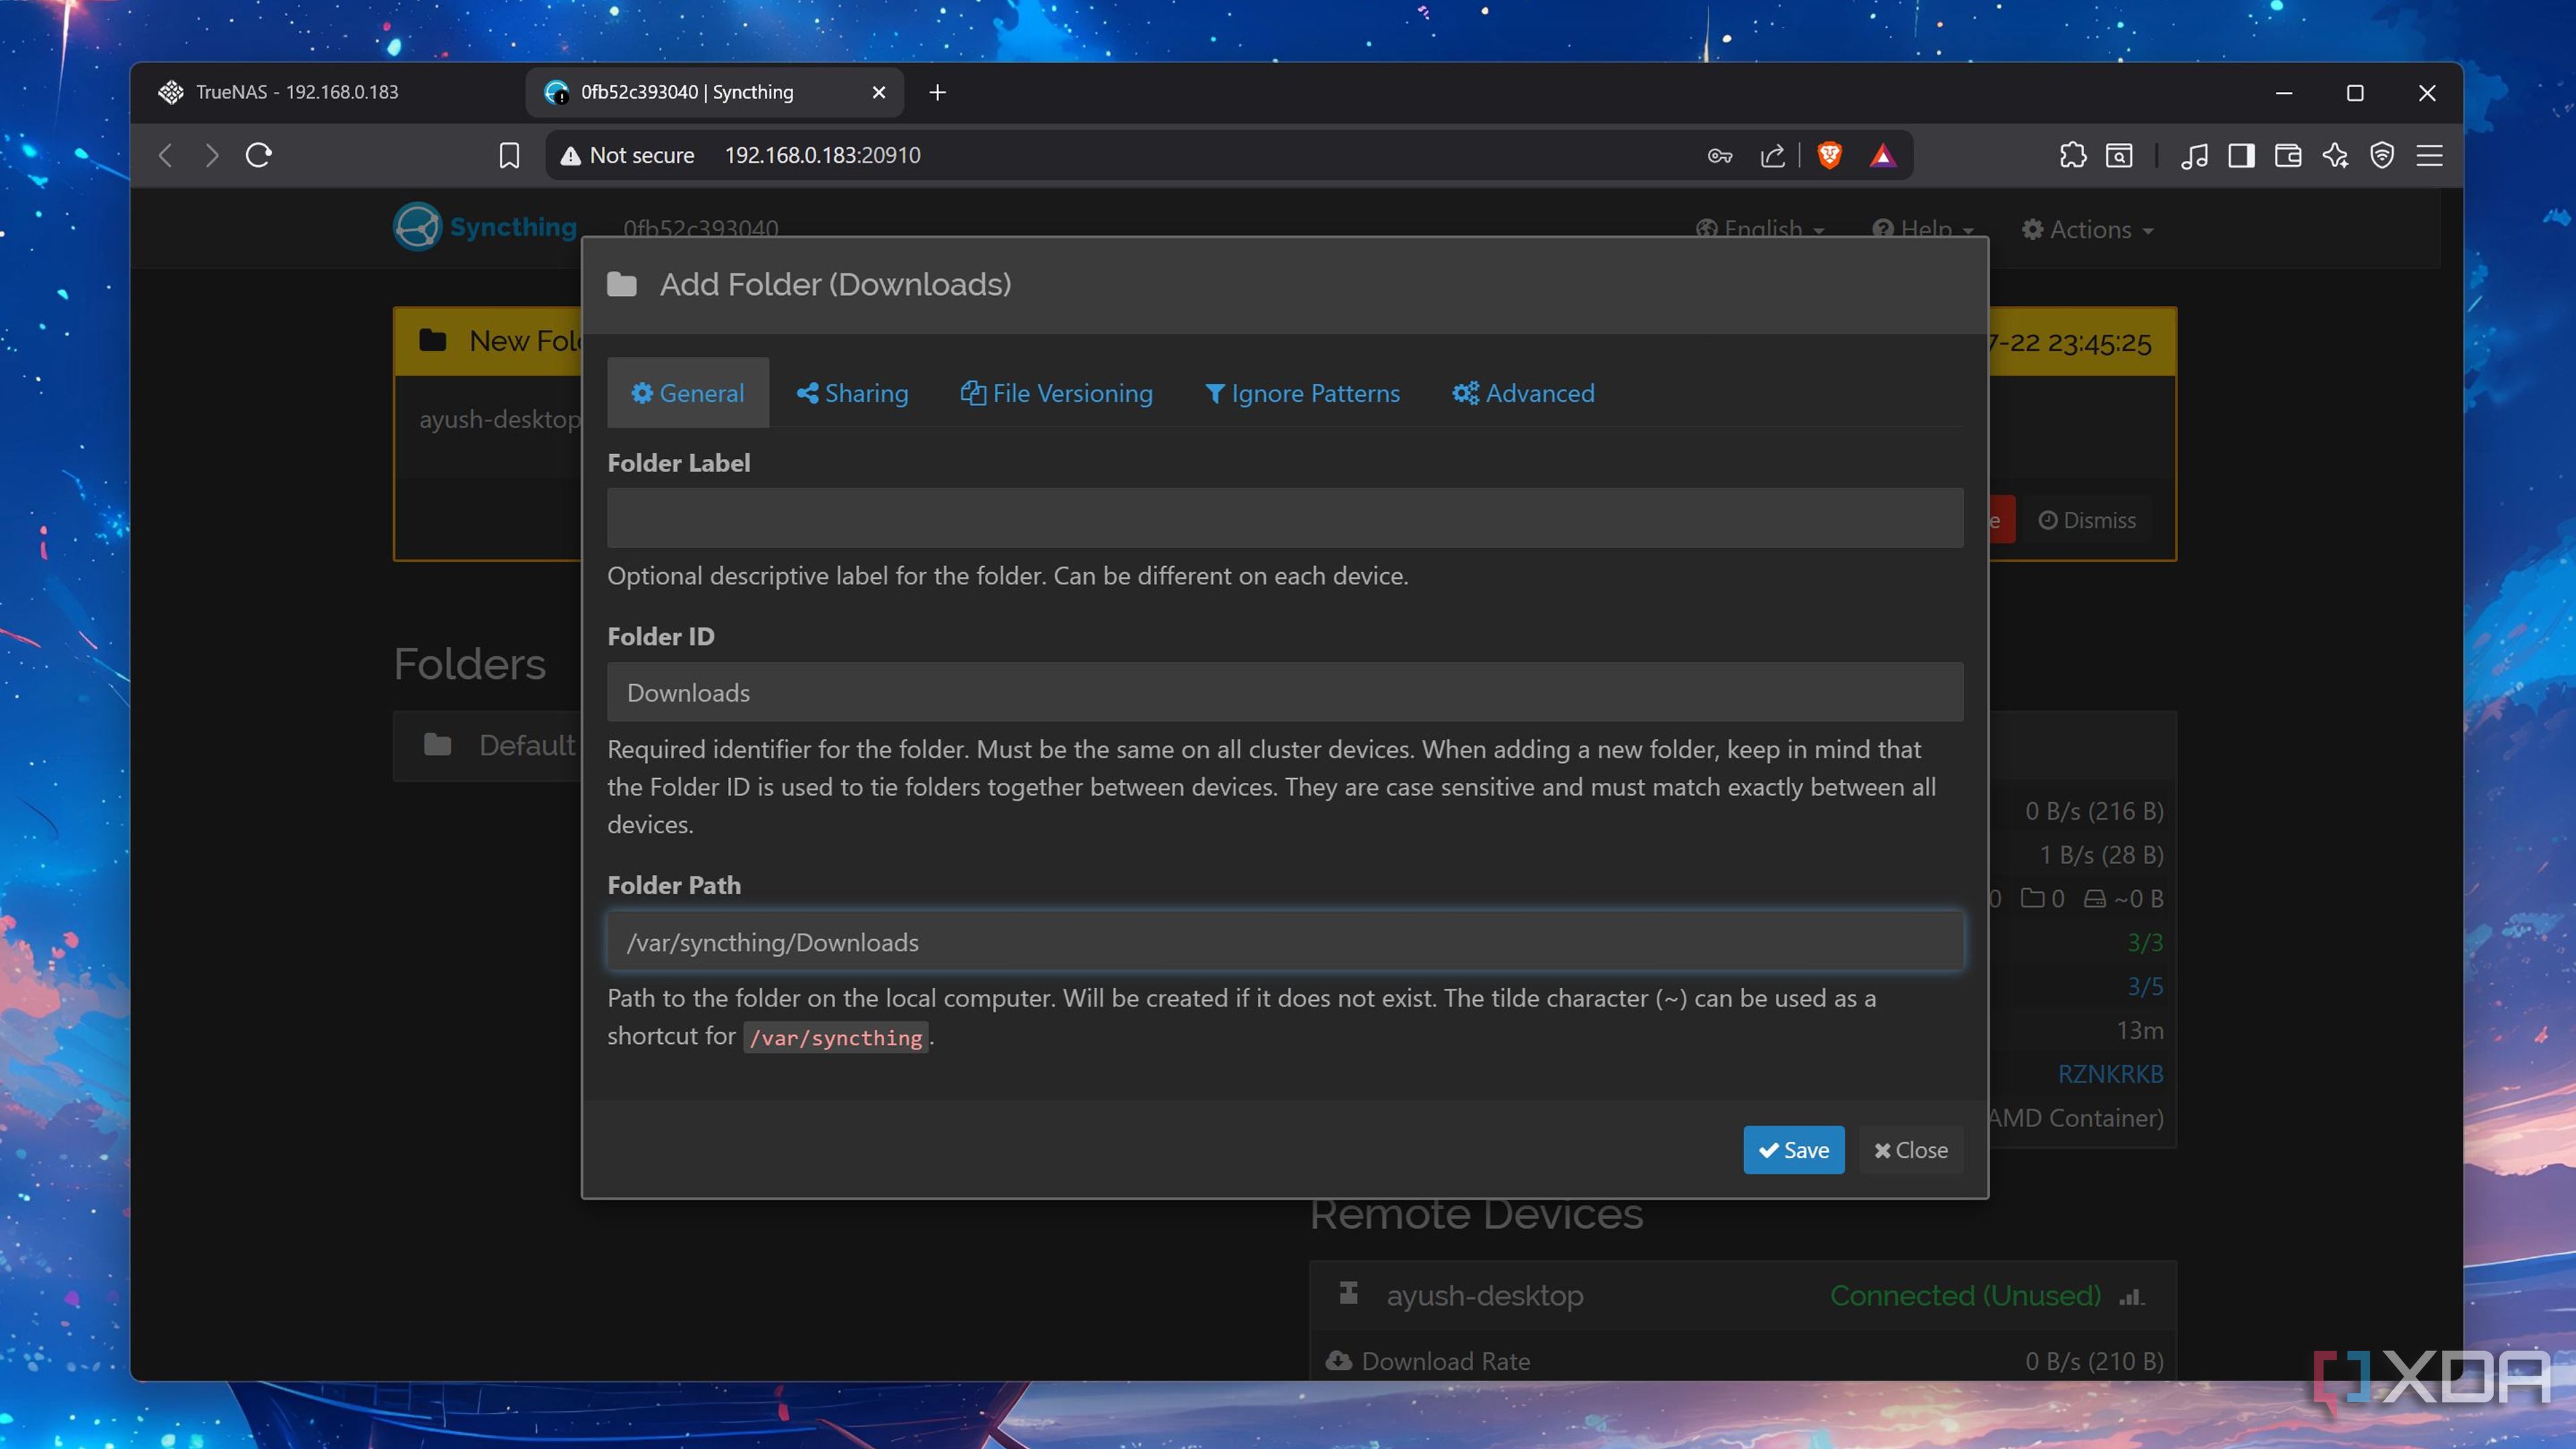Viewport: 2576px width, 1449px height.
Task: Click the share page icon
Action: tap(1772, 156)
